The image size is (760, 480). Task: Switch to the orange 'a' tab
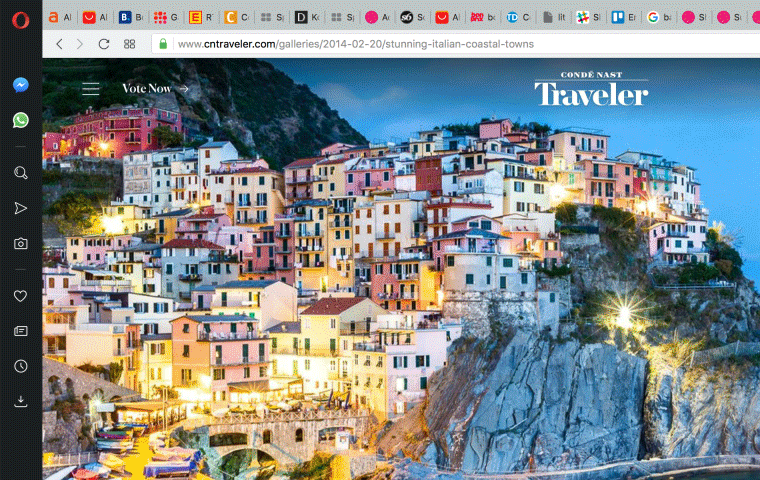pyautogui.click(x=60, y=17)
